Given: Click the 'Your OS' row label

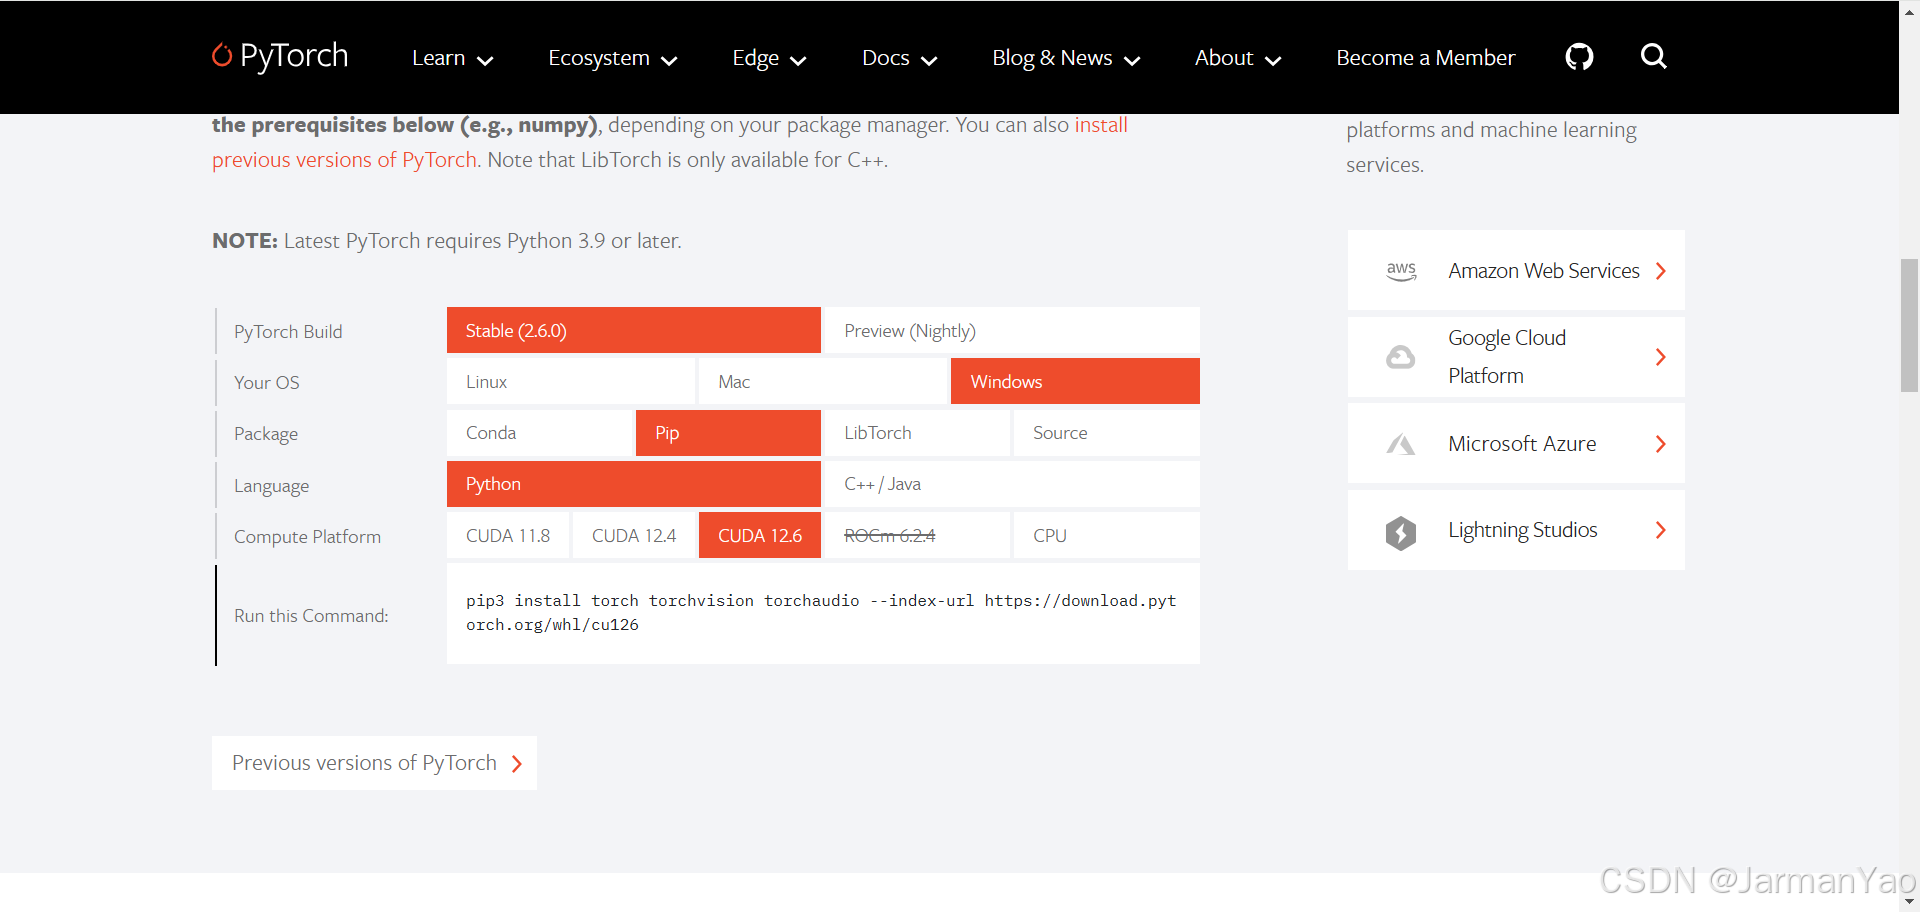Looking at the screenshot, I should [267, 383].
